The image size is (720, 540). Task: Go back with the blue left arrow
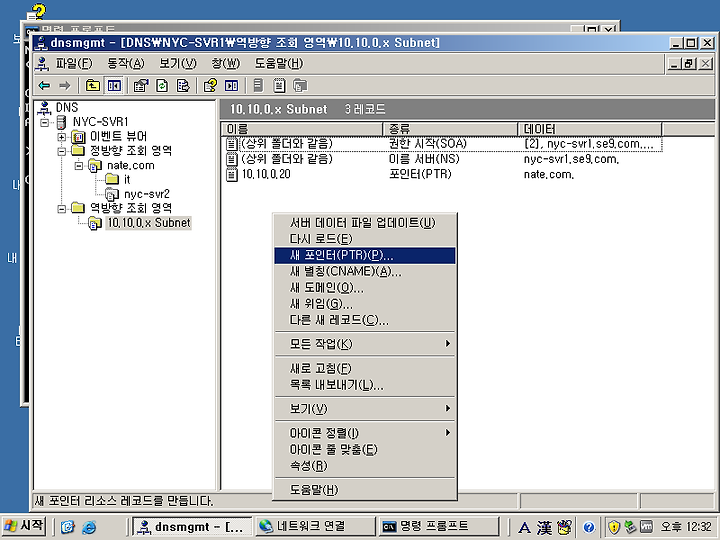click(45, 85)
